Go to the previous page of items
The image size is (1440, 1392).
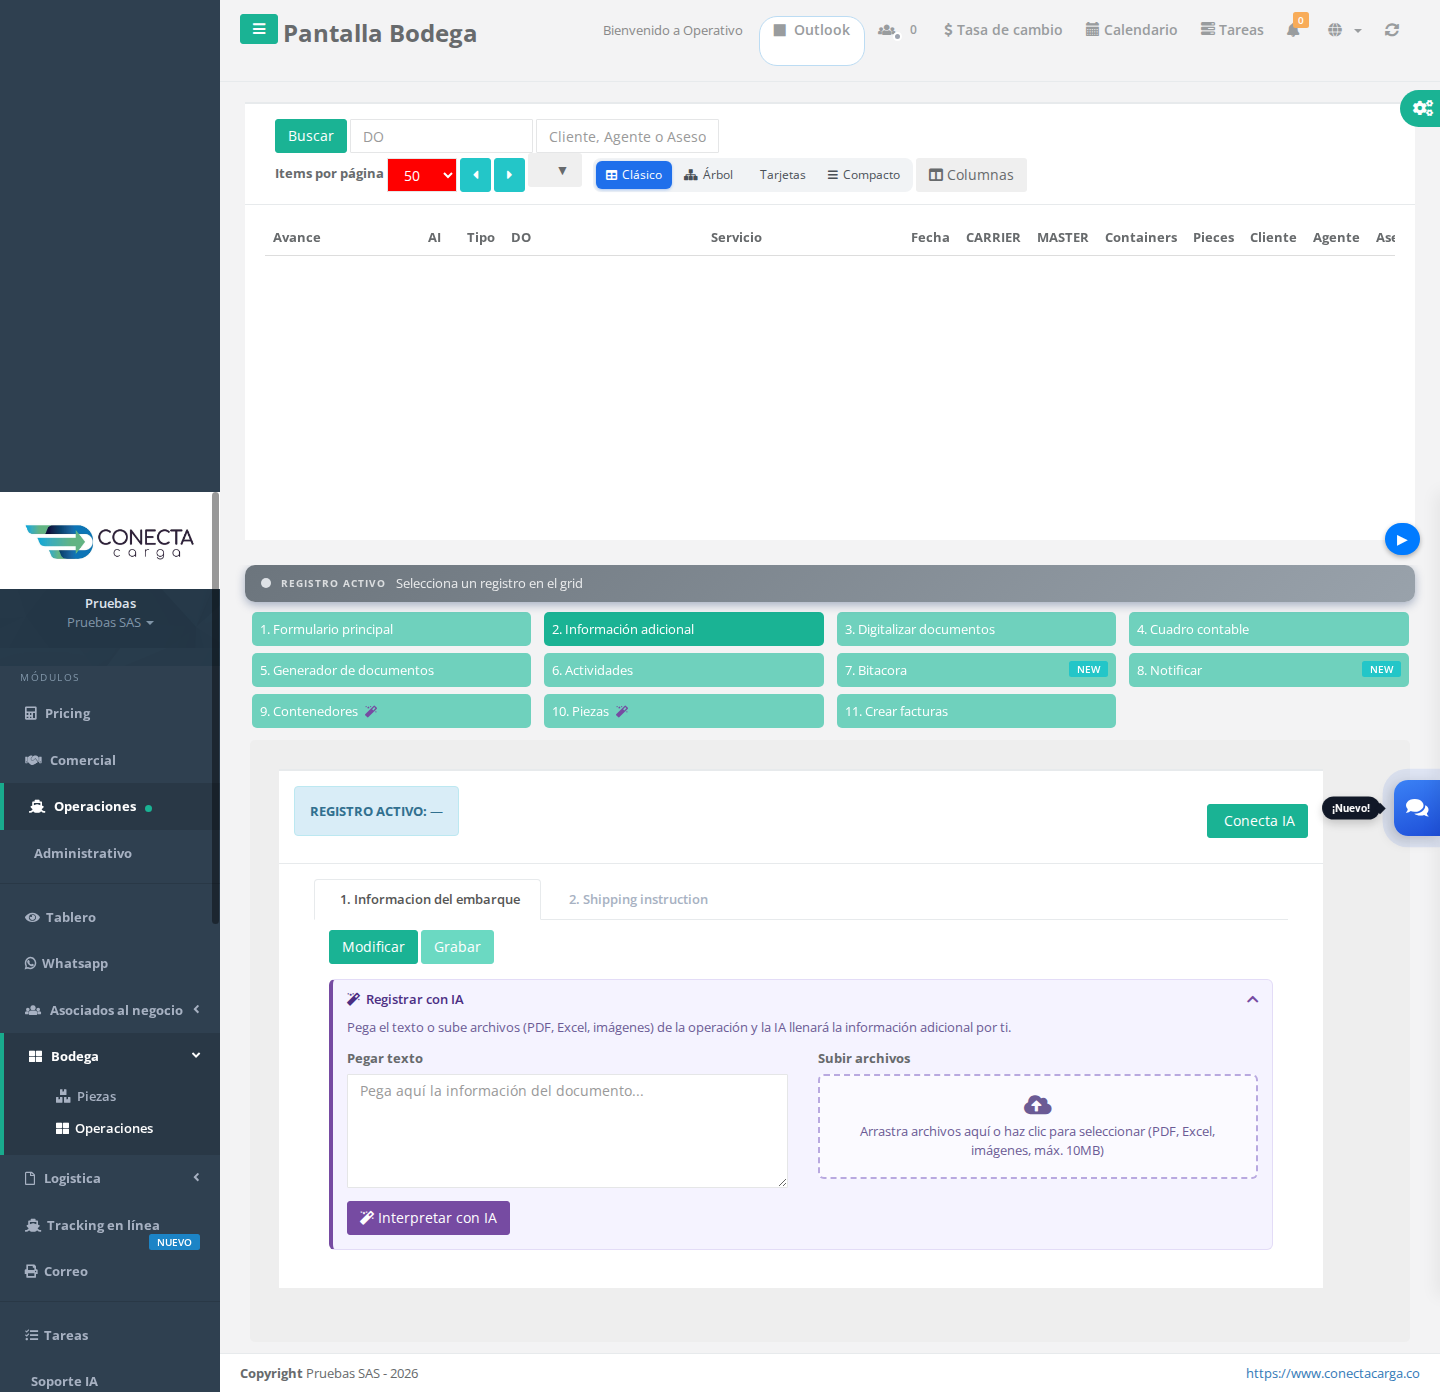(475, 175)
